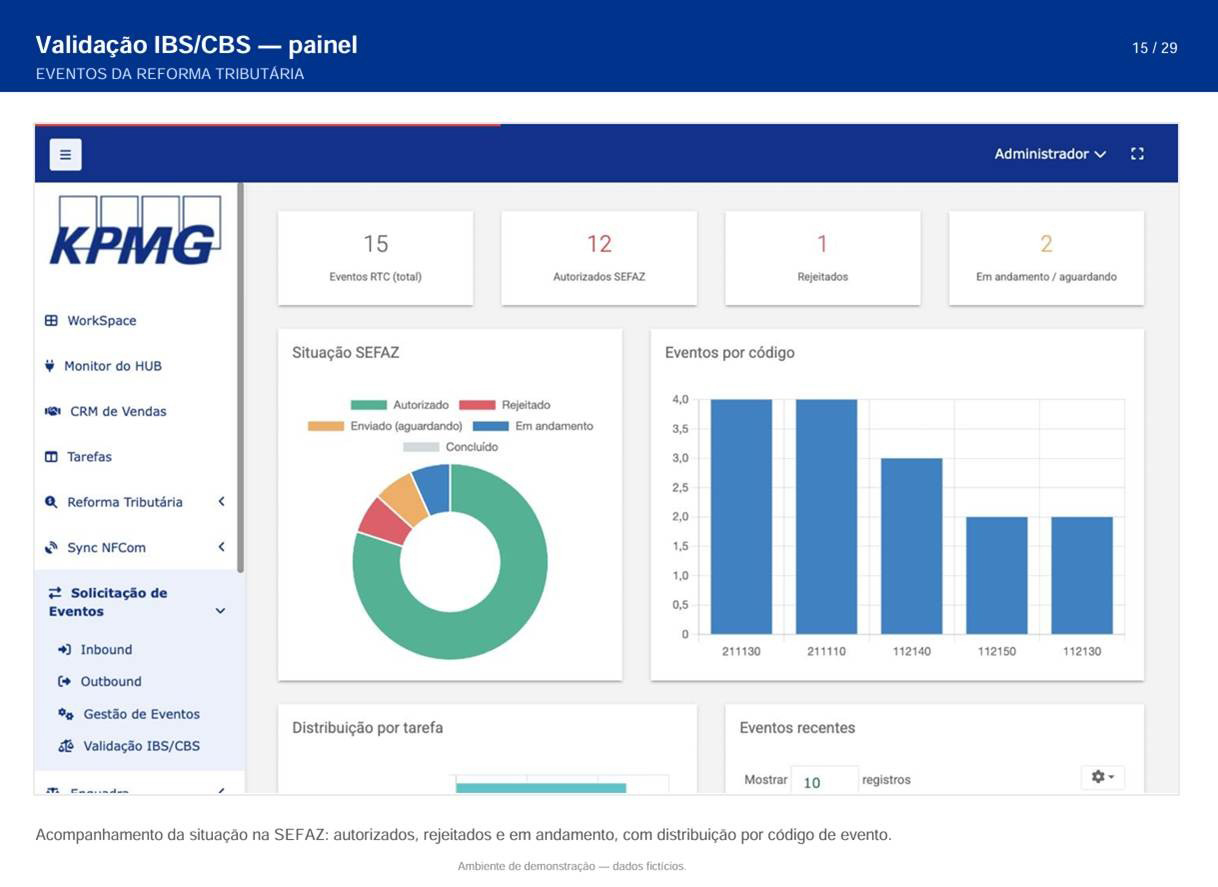Click the KPMG logo
Image resolution: width=1218 pixels, height=887 pixels.
point(135,232)
